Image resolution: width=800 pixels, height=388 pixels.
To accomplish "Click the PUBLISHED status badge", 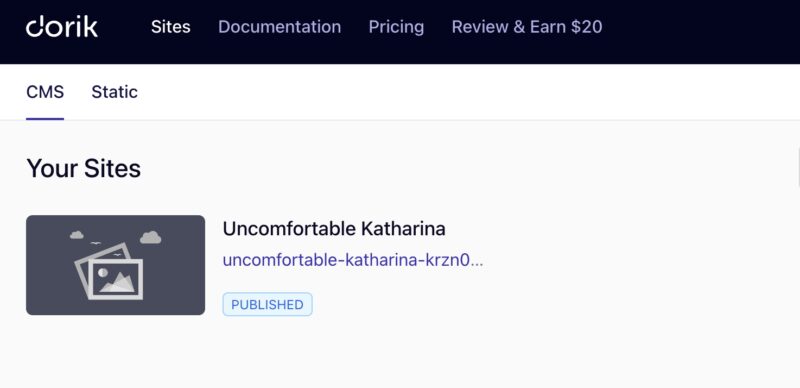I will coord(267,305).
